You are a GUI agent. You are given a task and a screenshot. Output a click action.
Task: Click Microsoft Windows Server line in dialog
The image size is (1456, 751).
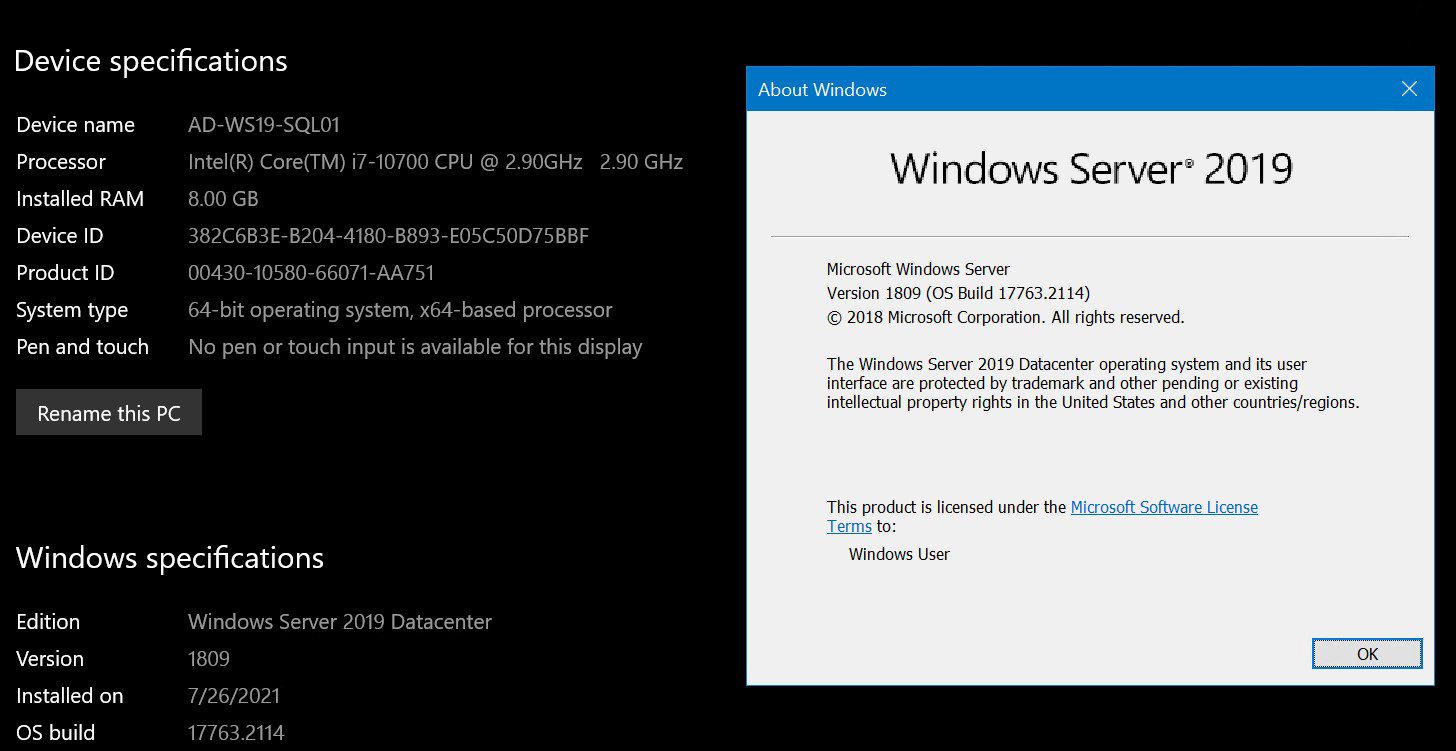click(x=918, y=269)
